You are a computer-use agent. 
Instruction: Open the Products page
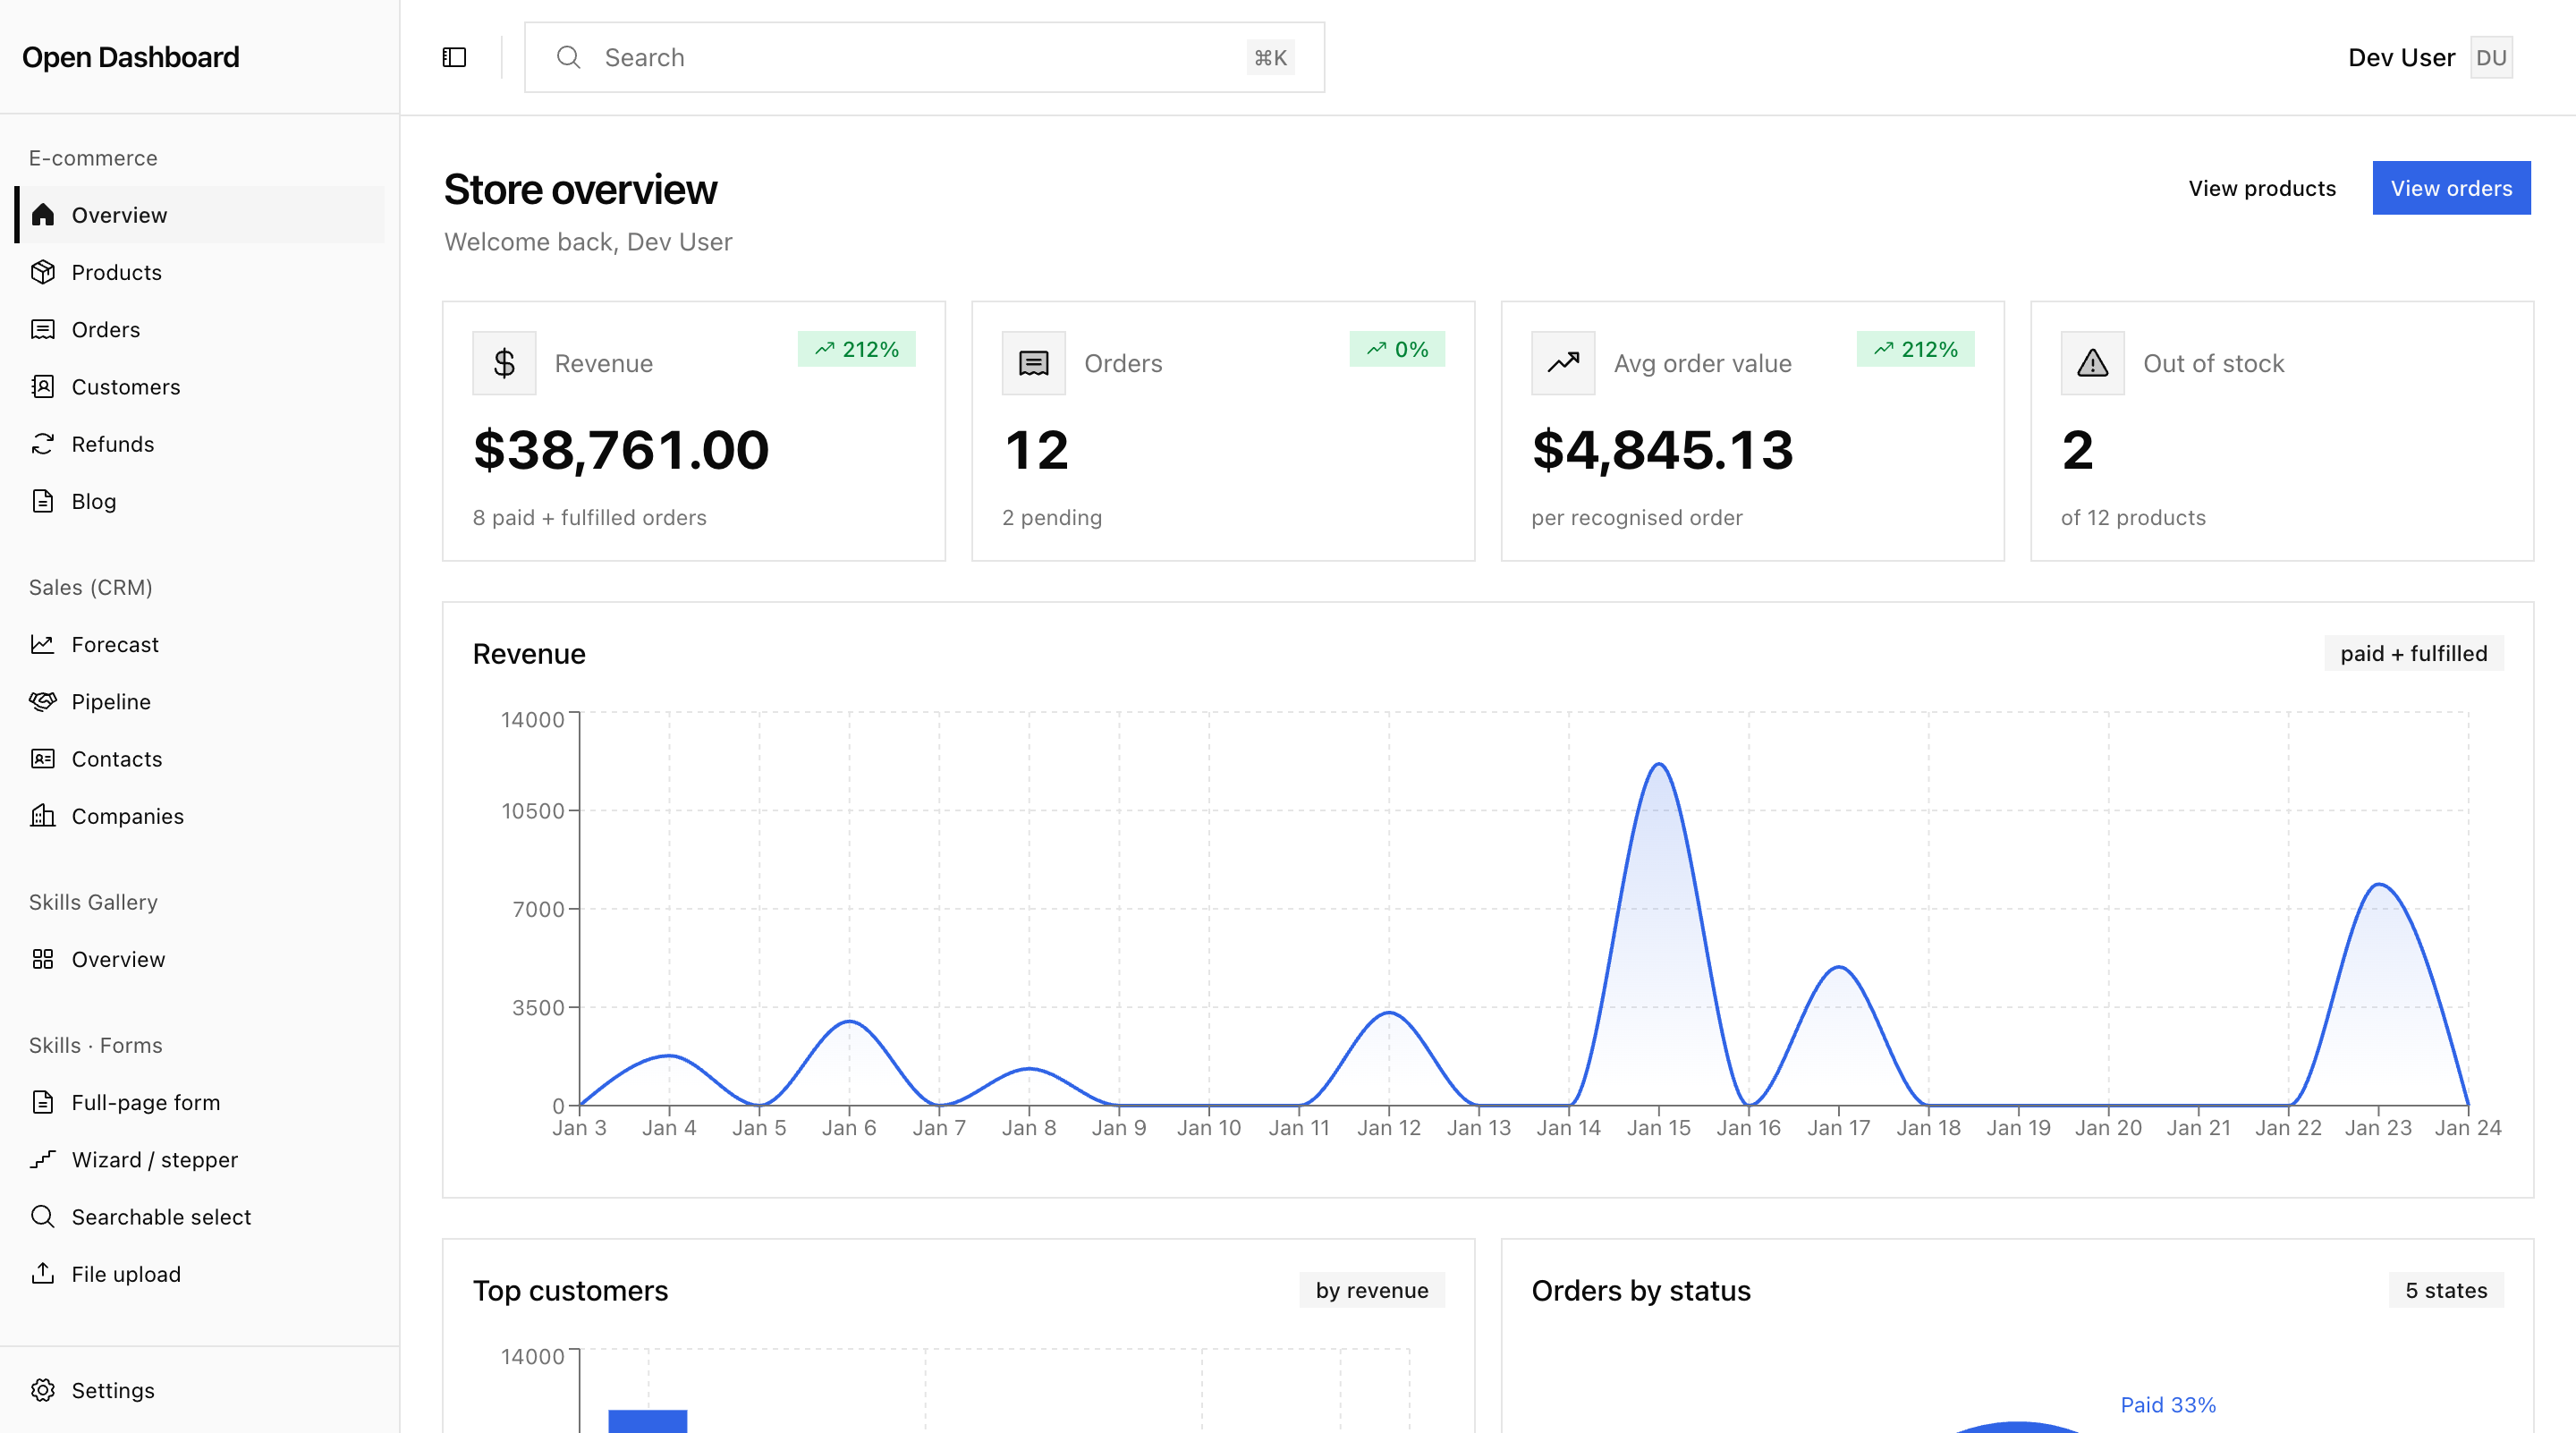(200, 272)
